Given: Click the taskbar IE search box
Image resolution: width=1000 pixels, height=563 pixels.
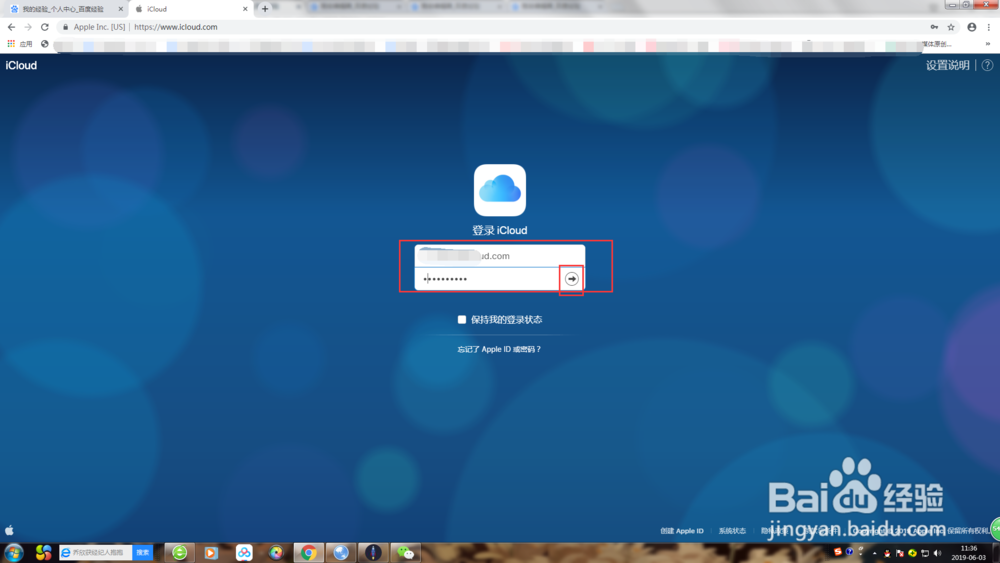Looking at the screenshot, I should click(96, 552).
